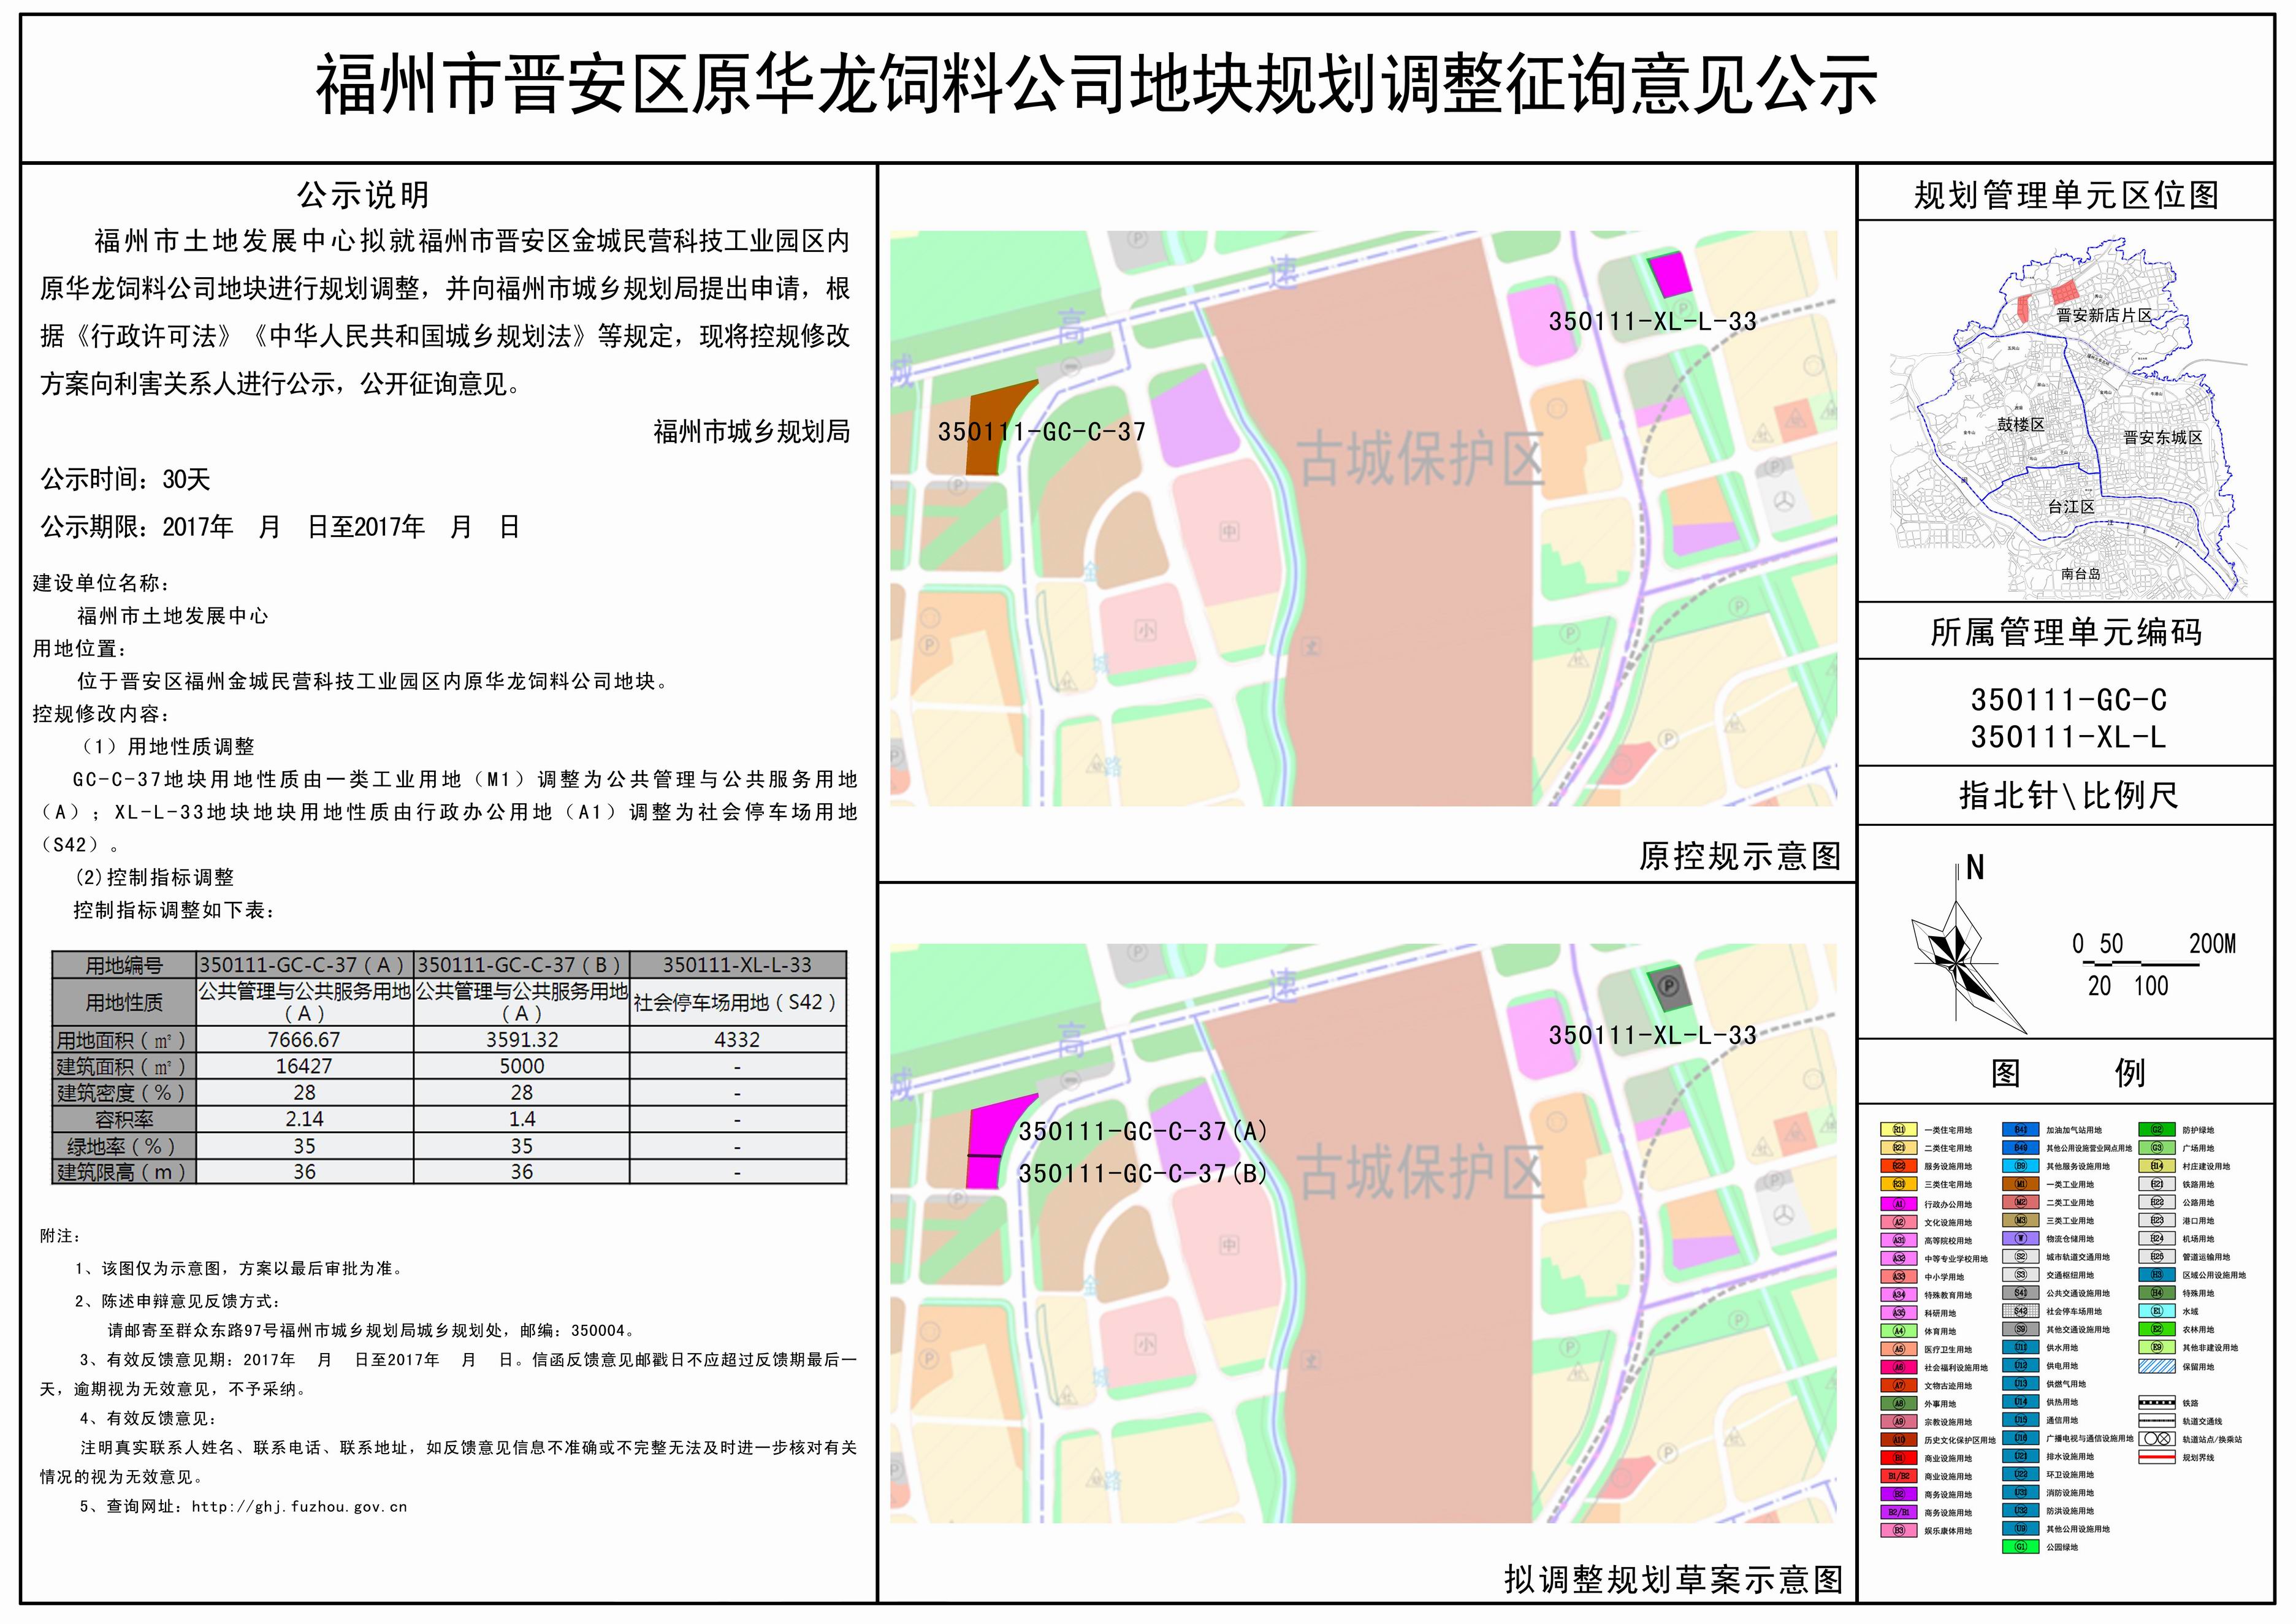Click the 轨道交通线 legend symbol
This screenshot has height=1624, width=2296.
2158,1421
